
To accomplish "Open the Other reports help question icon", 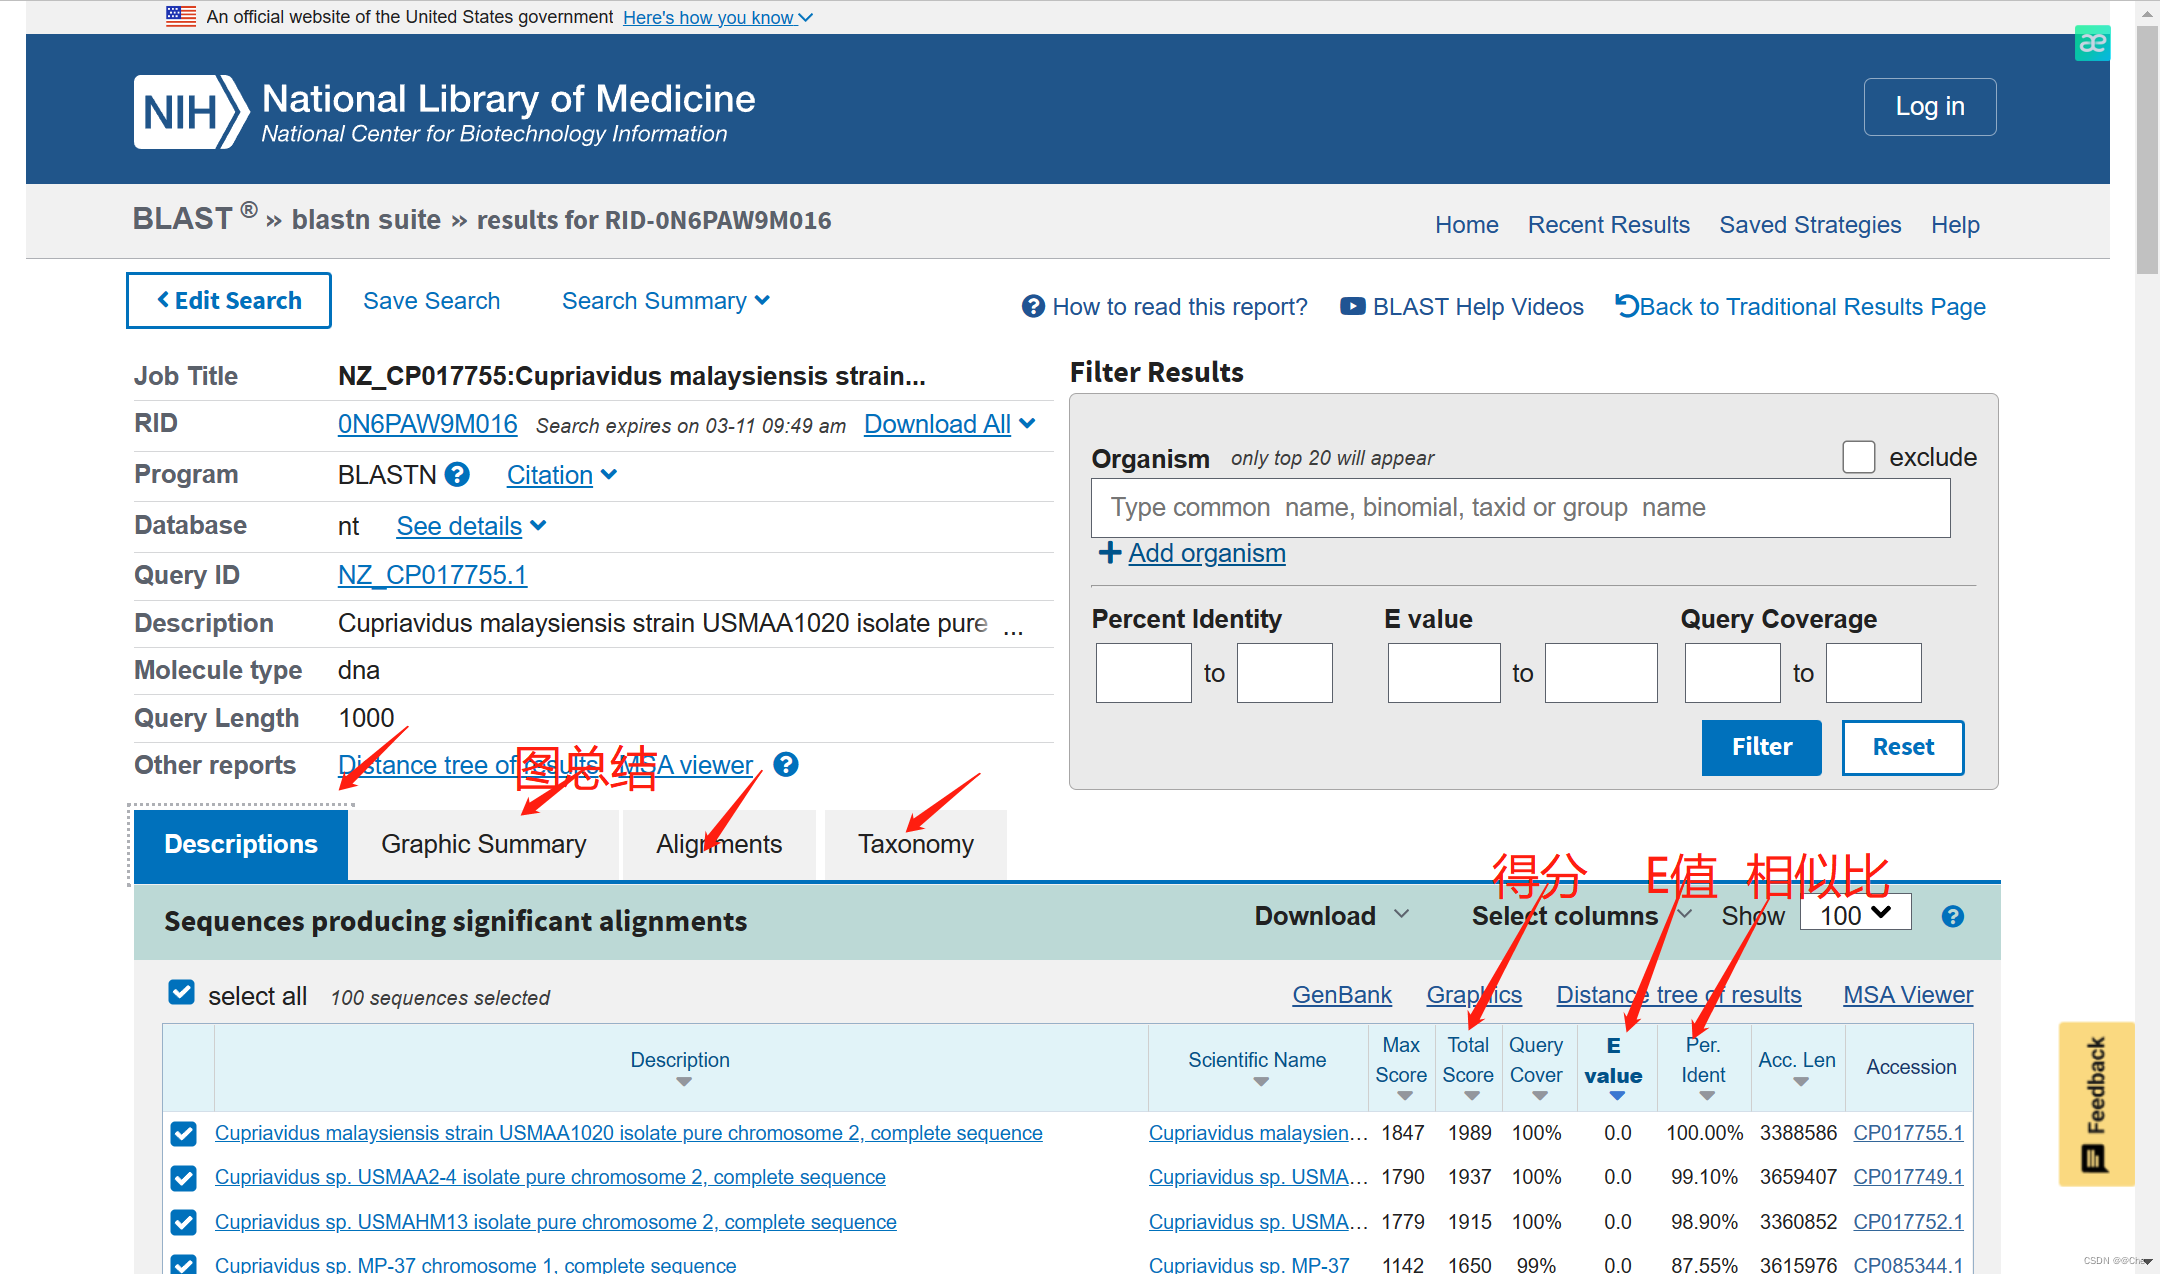I will (786, 765).
